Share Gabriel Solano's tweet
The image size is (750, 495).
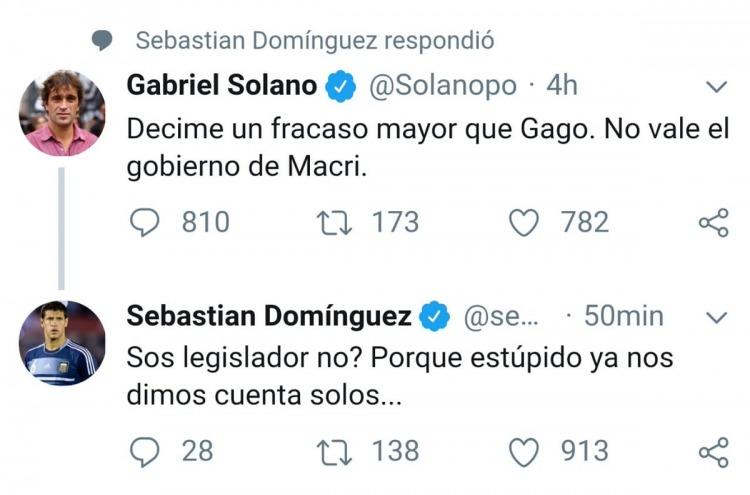click(714, 223)
